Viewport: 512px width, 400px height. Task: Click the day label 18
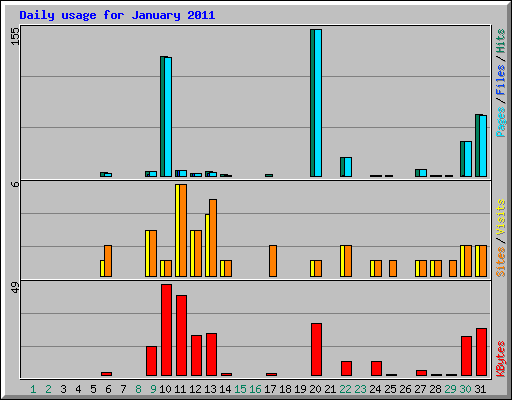(x=285, y=389)
